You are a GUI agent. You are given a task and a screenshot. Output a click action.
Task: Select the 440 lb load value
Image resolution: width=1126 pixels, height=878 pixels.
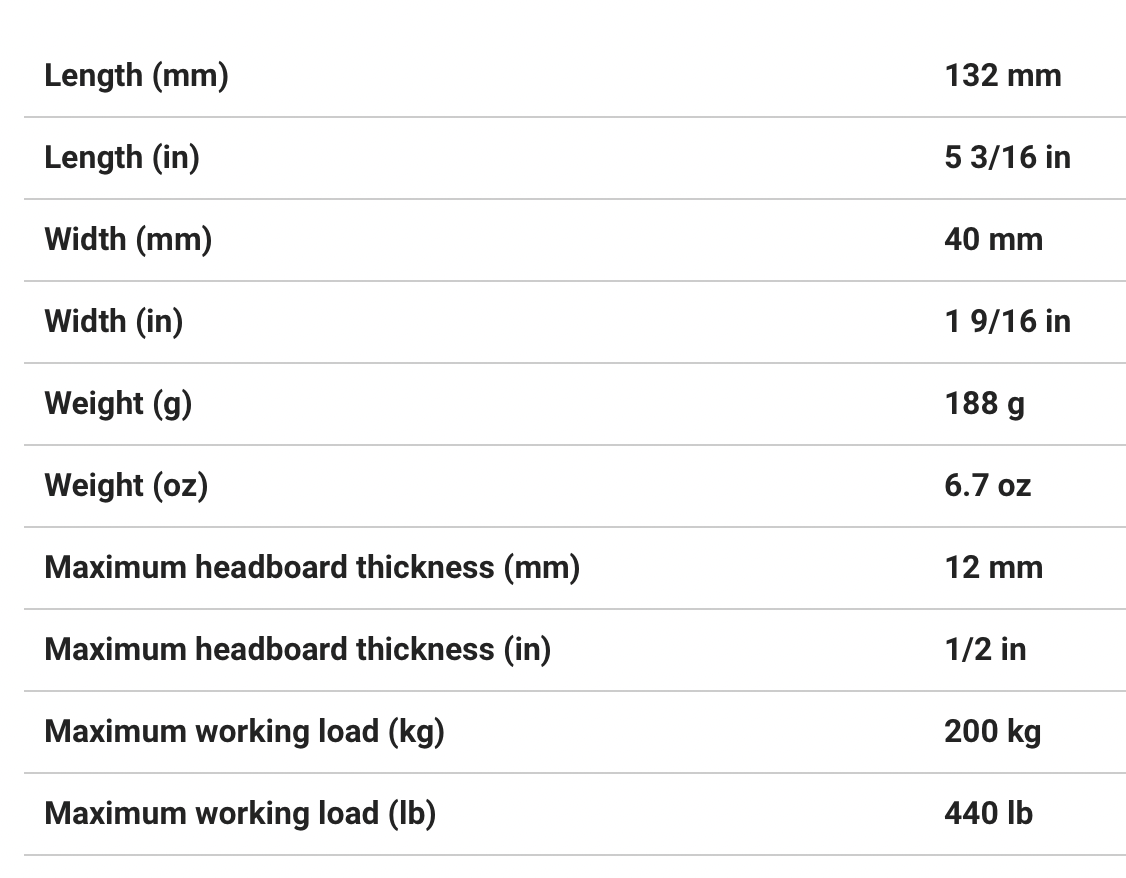(x=988, y=814)
